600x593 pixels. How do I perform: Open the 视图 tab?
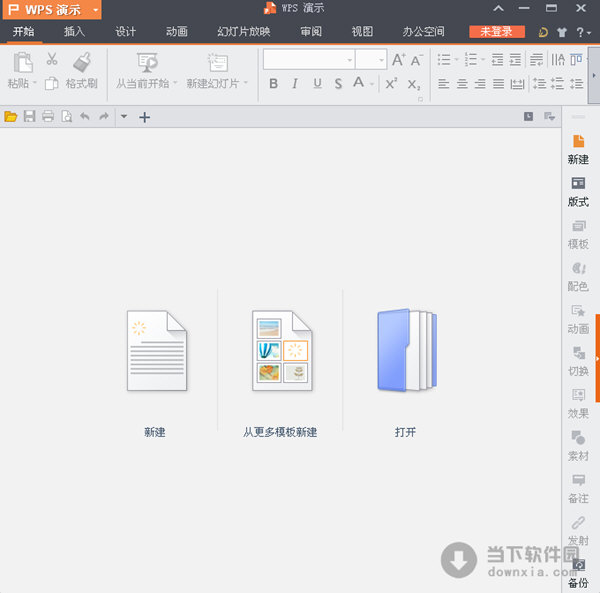click(362, 31)
